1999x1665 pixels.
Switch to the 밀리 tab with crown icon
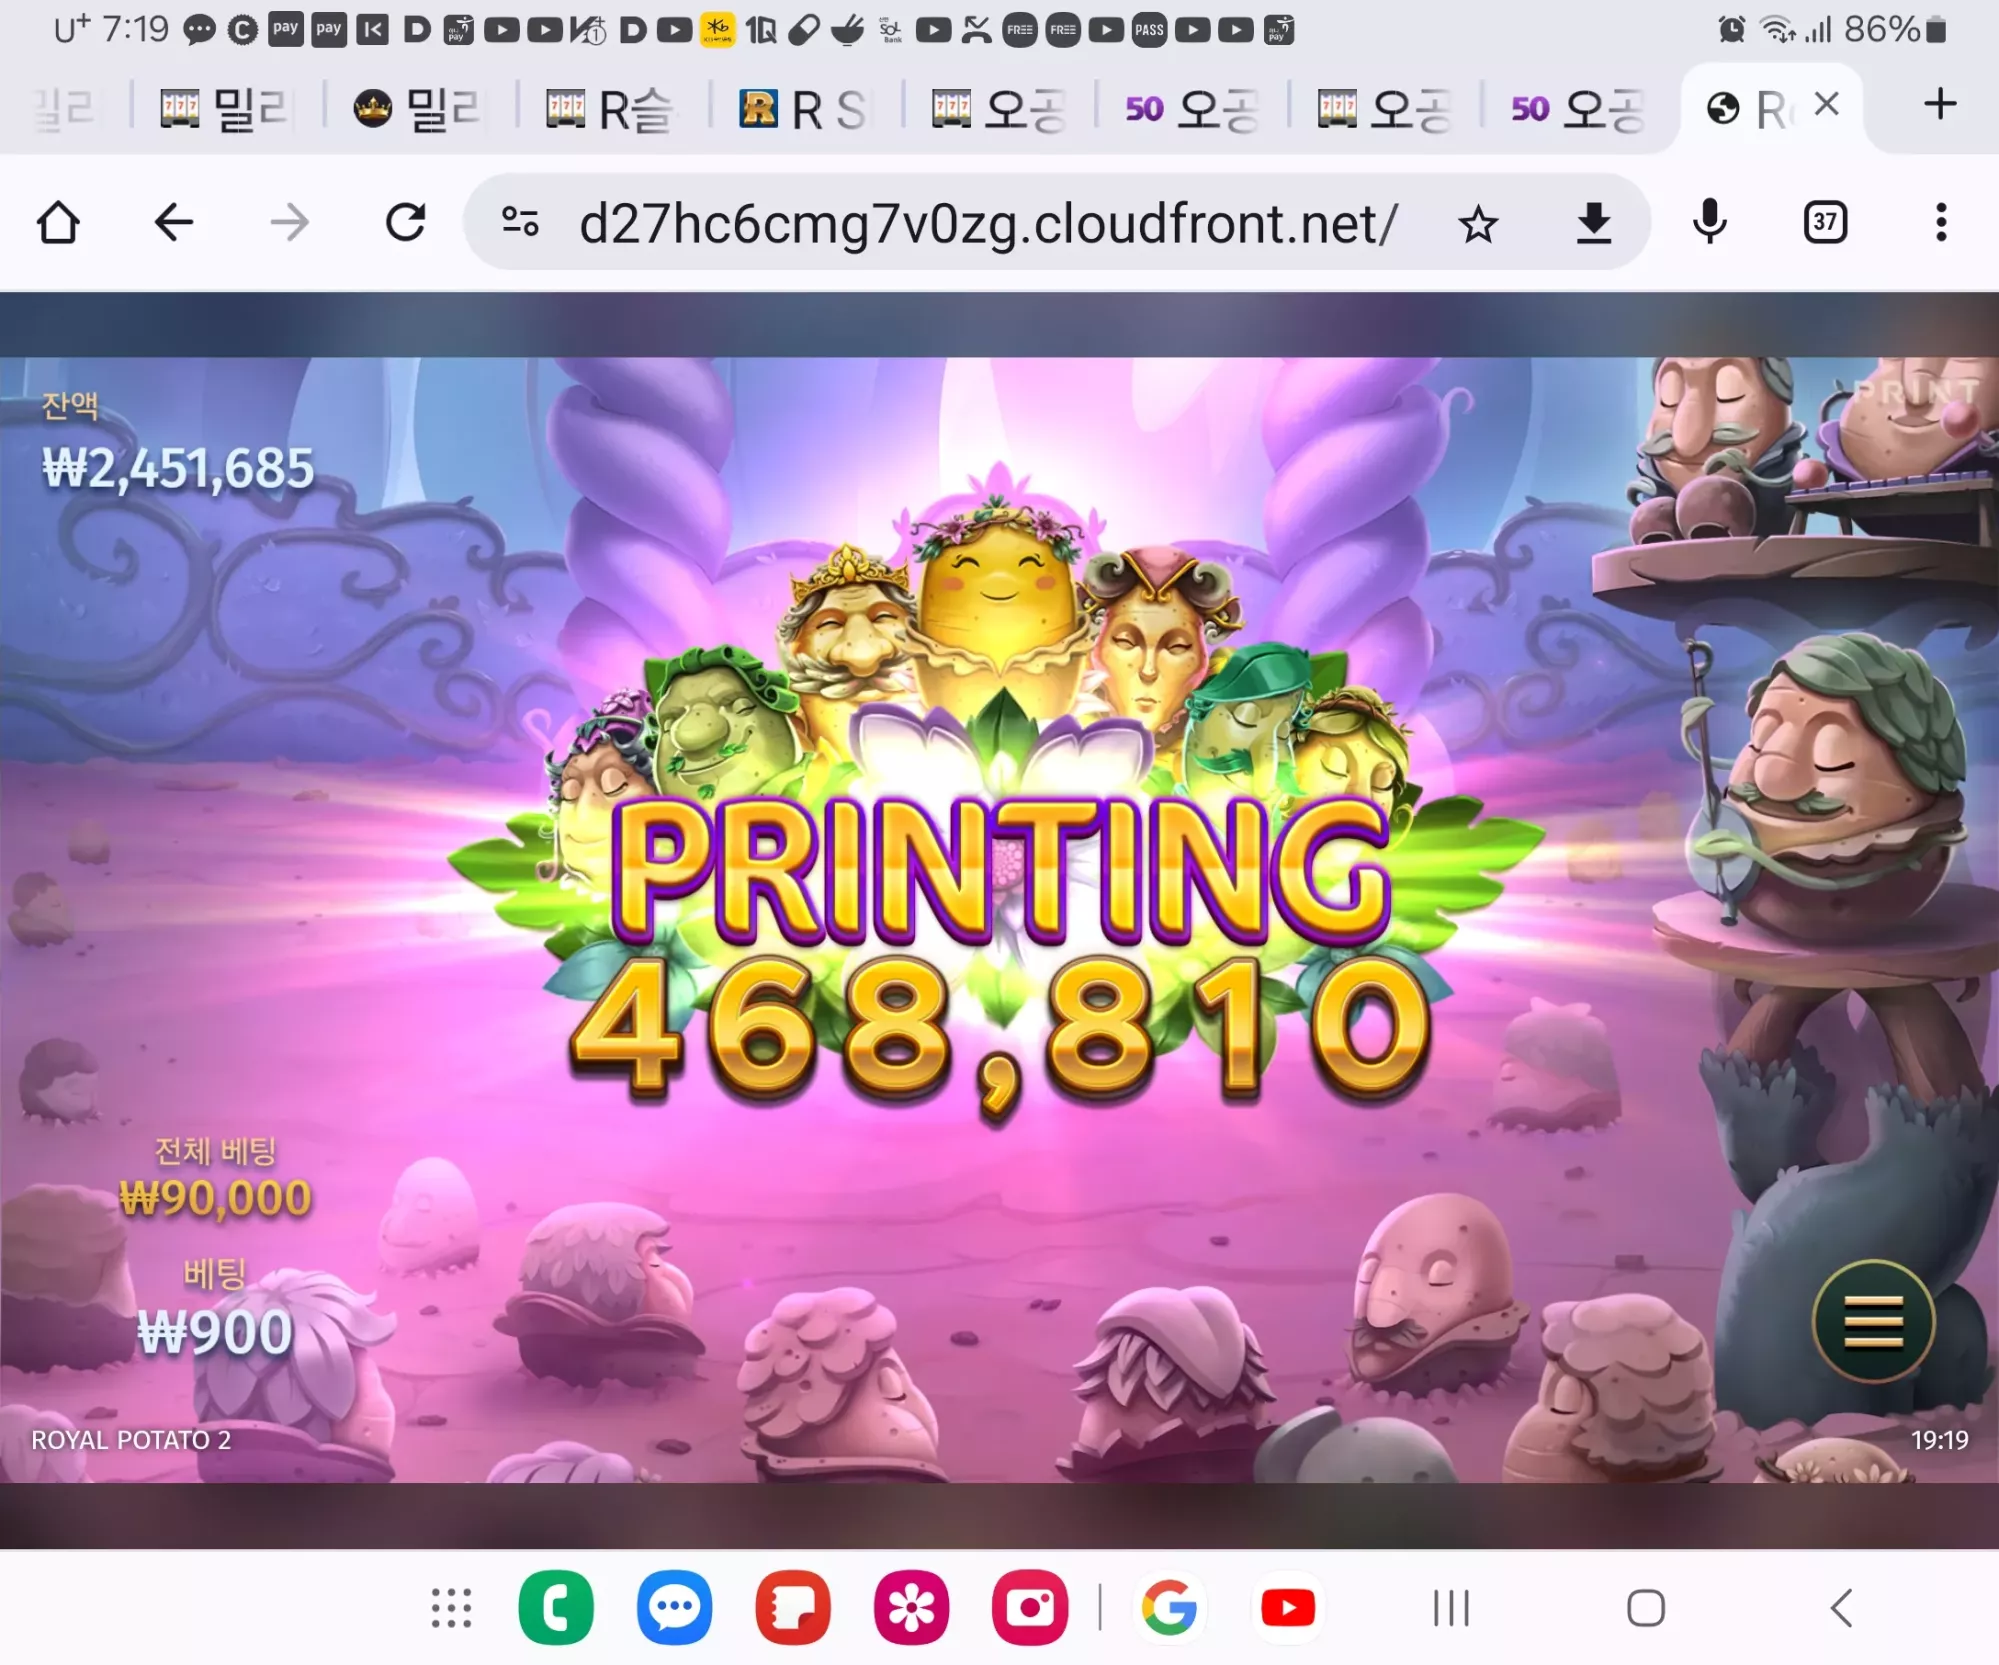click(x=419, y=109)
